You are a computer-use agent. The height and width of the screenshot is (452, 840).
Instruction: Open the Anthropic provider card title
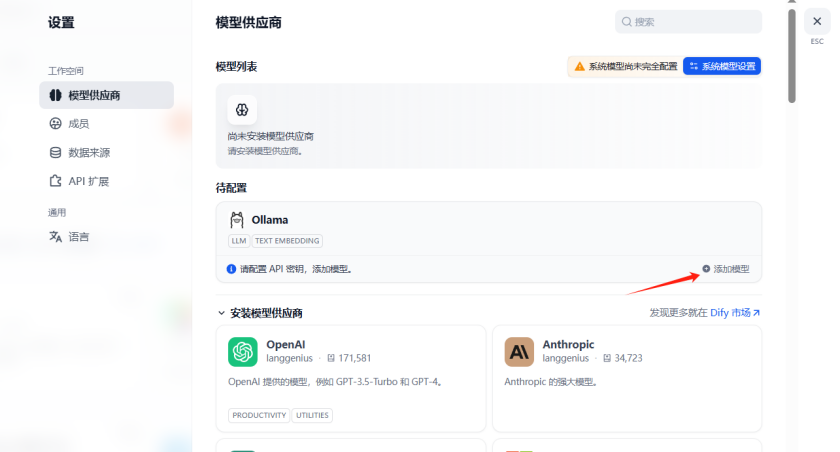(568, 344)
